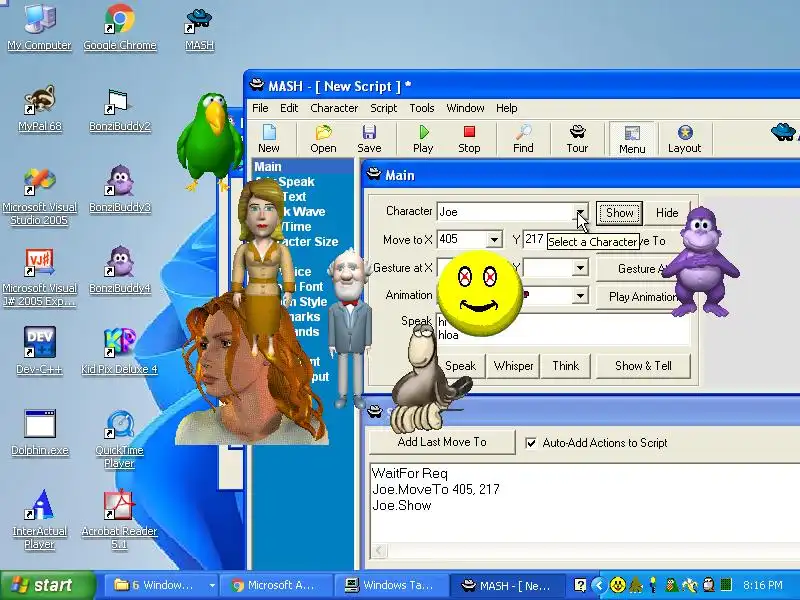Click the Play Animation button
Viewport: 800px width, 600px height.
[x=643, y=296]
